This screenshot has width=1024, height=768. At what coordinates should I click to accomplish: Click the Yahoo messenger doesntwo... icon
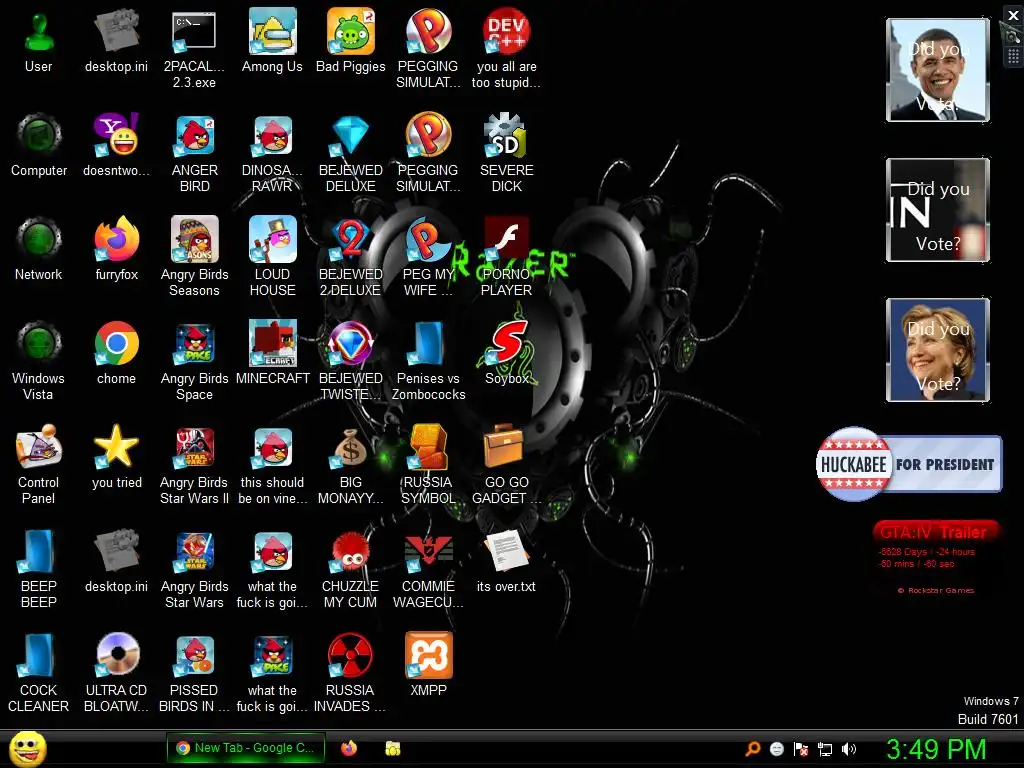116,145
